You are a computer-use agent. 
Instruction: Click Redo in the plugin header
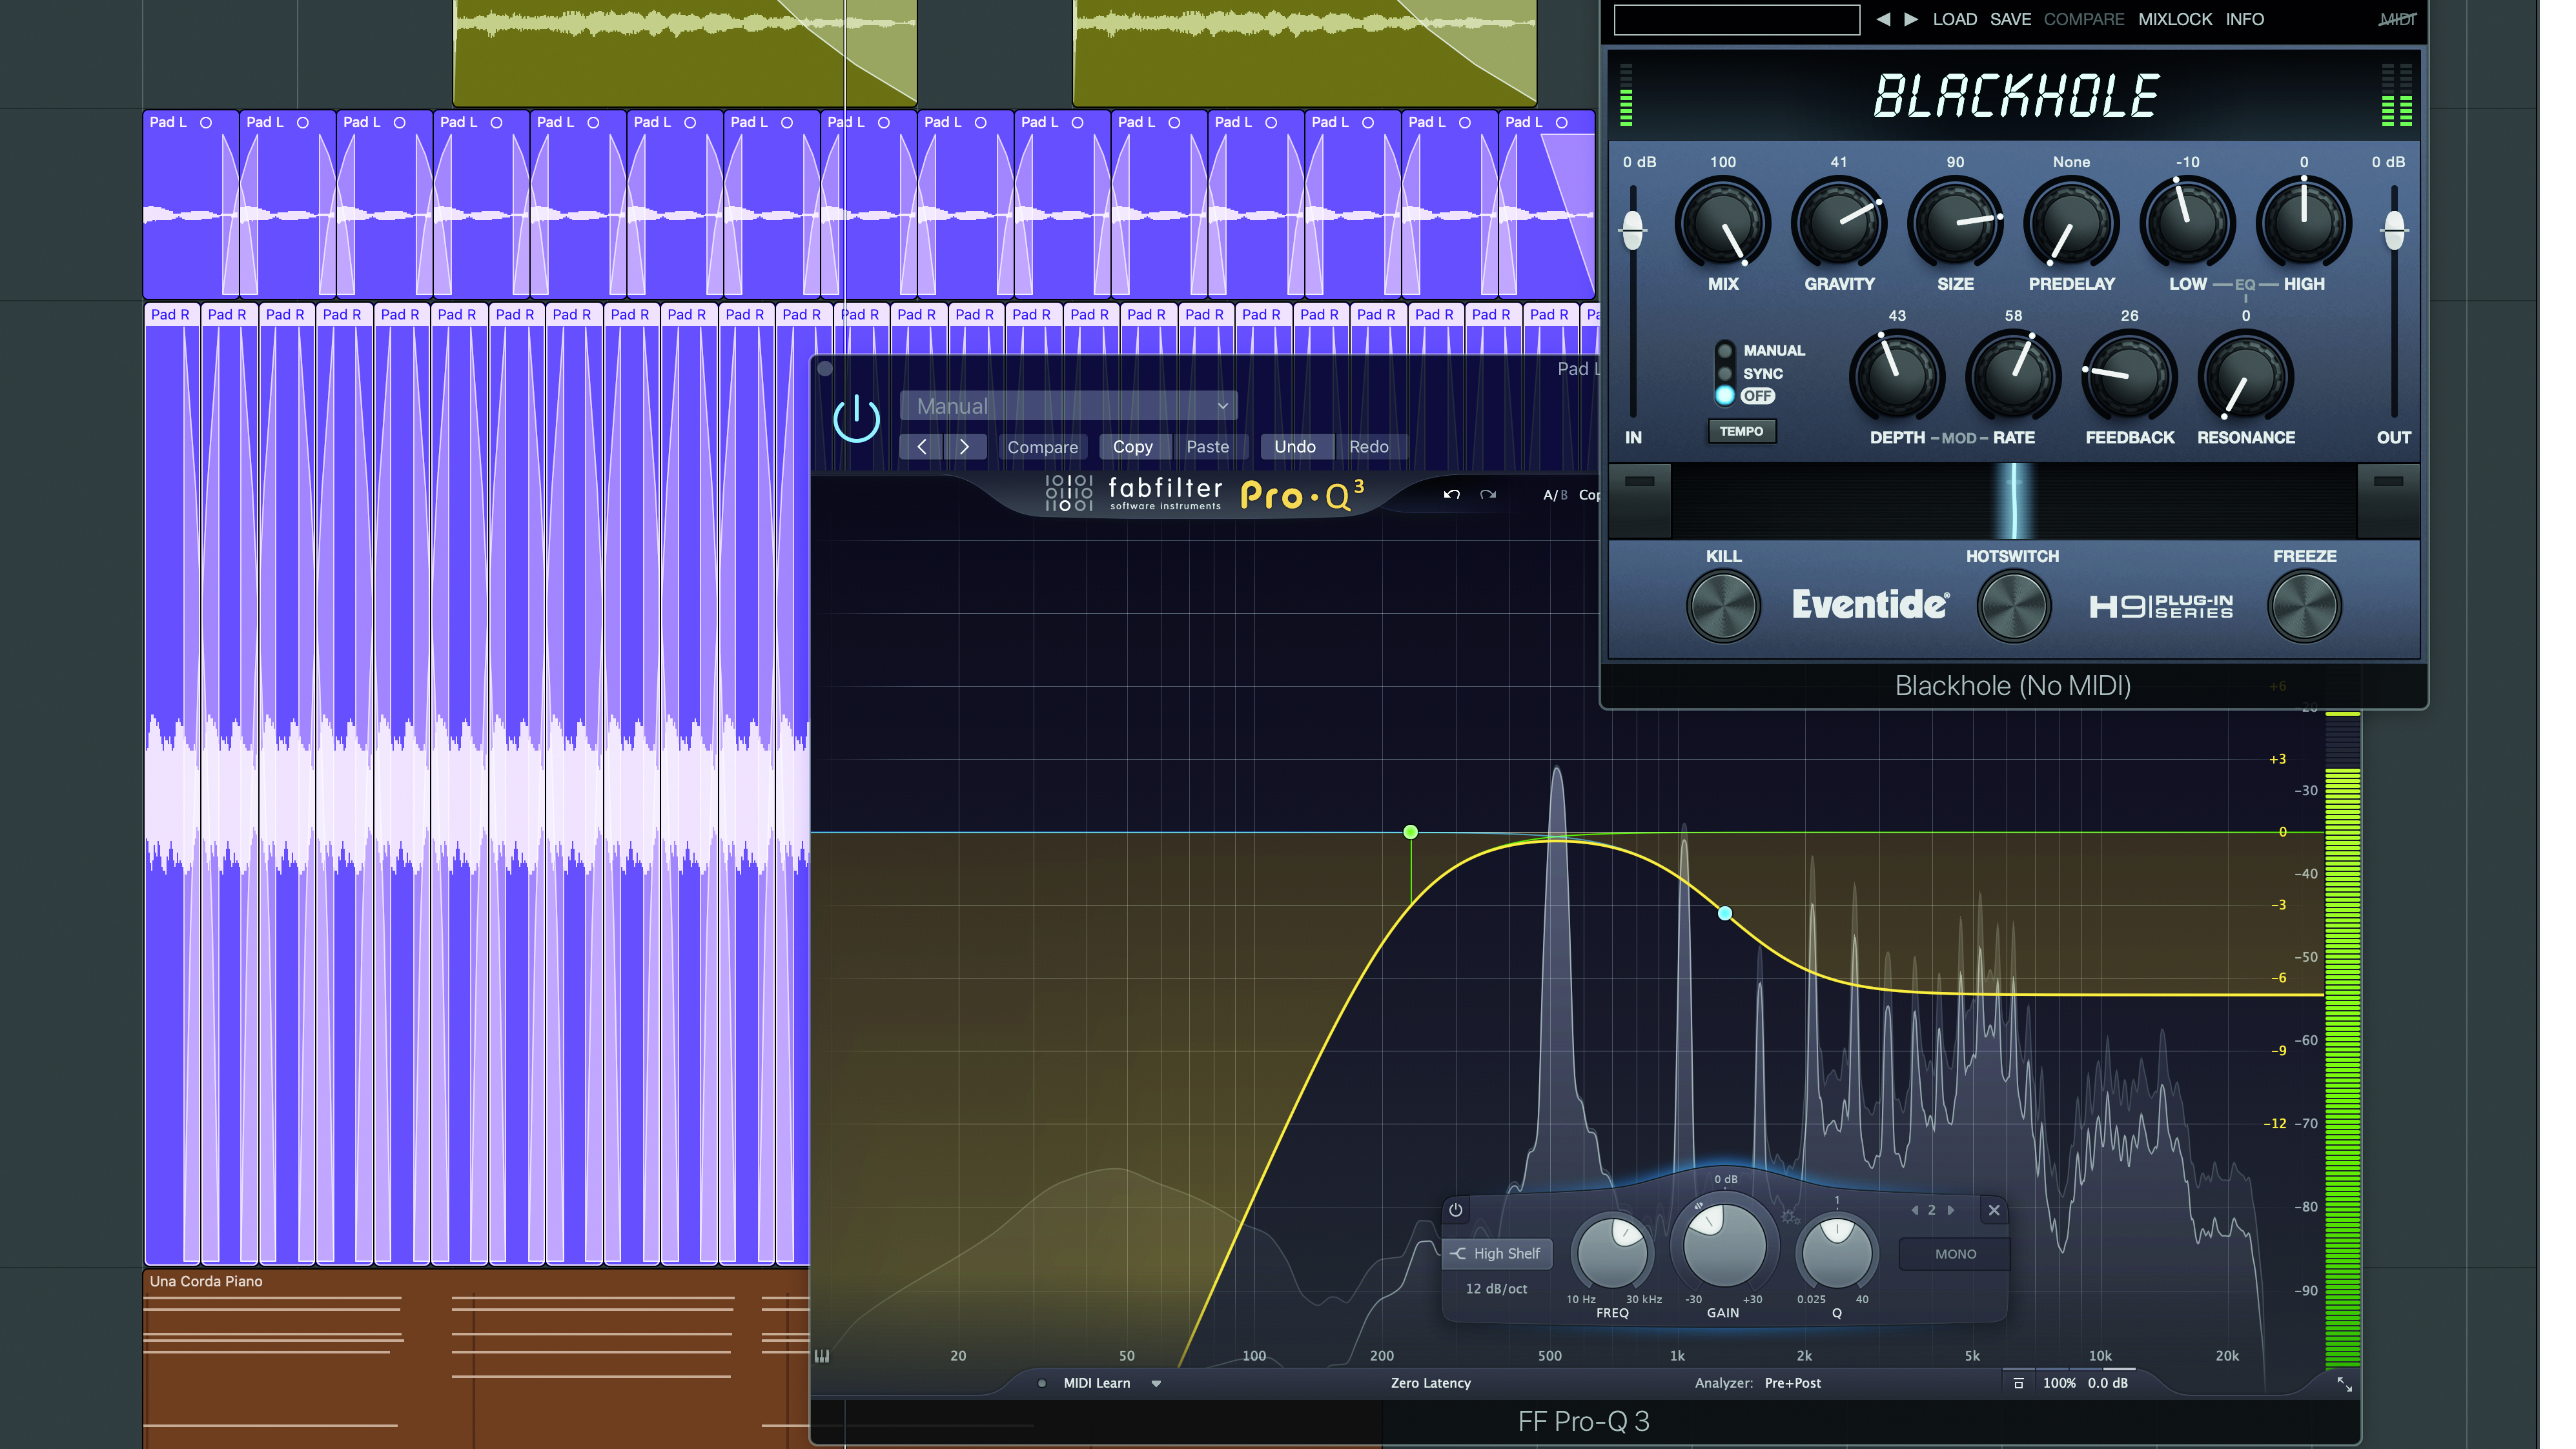[1368, 447]
